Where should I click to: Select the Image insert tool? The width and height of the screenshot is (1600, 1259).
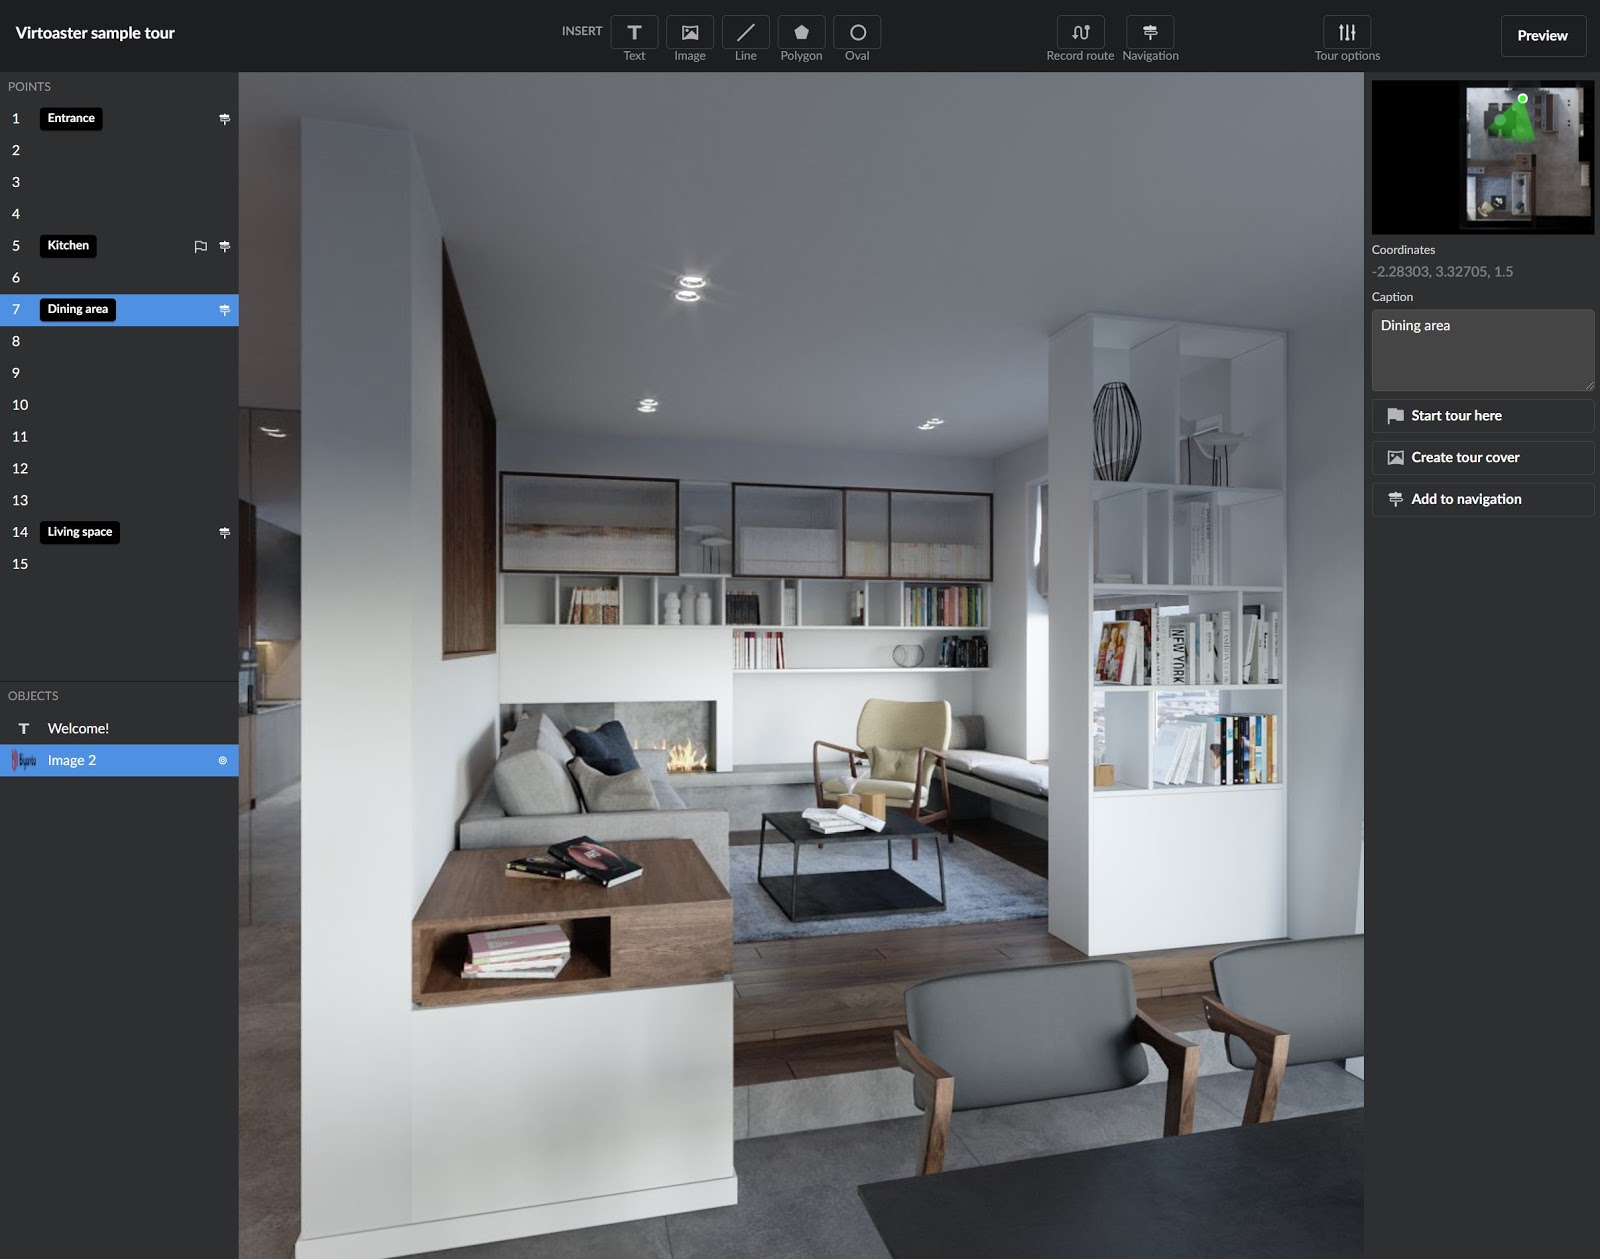690,33
